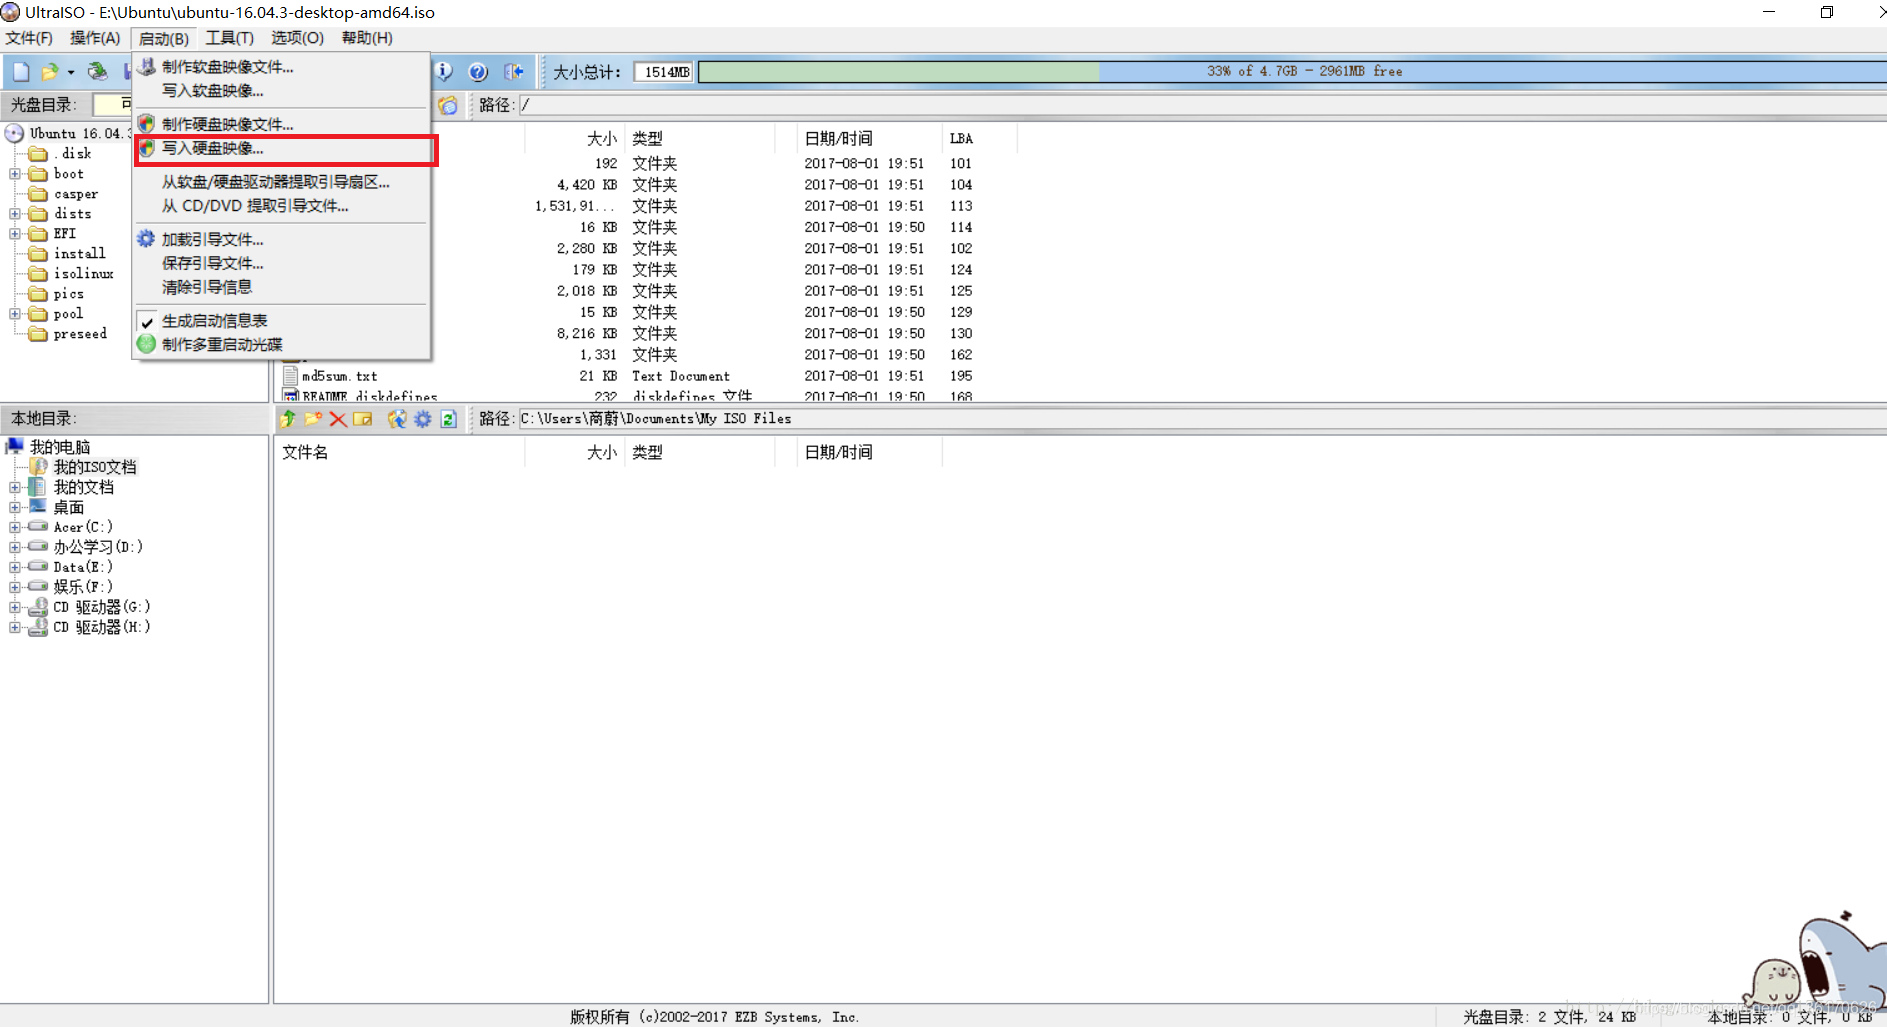Click the Open file toolbar icon
The width and height of the screenshot is (1887, 1027).
[x=49, y=72]
